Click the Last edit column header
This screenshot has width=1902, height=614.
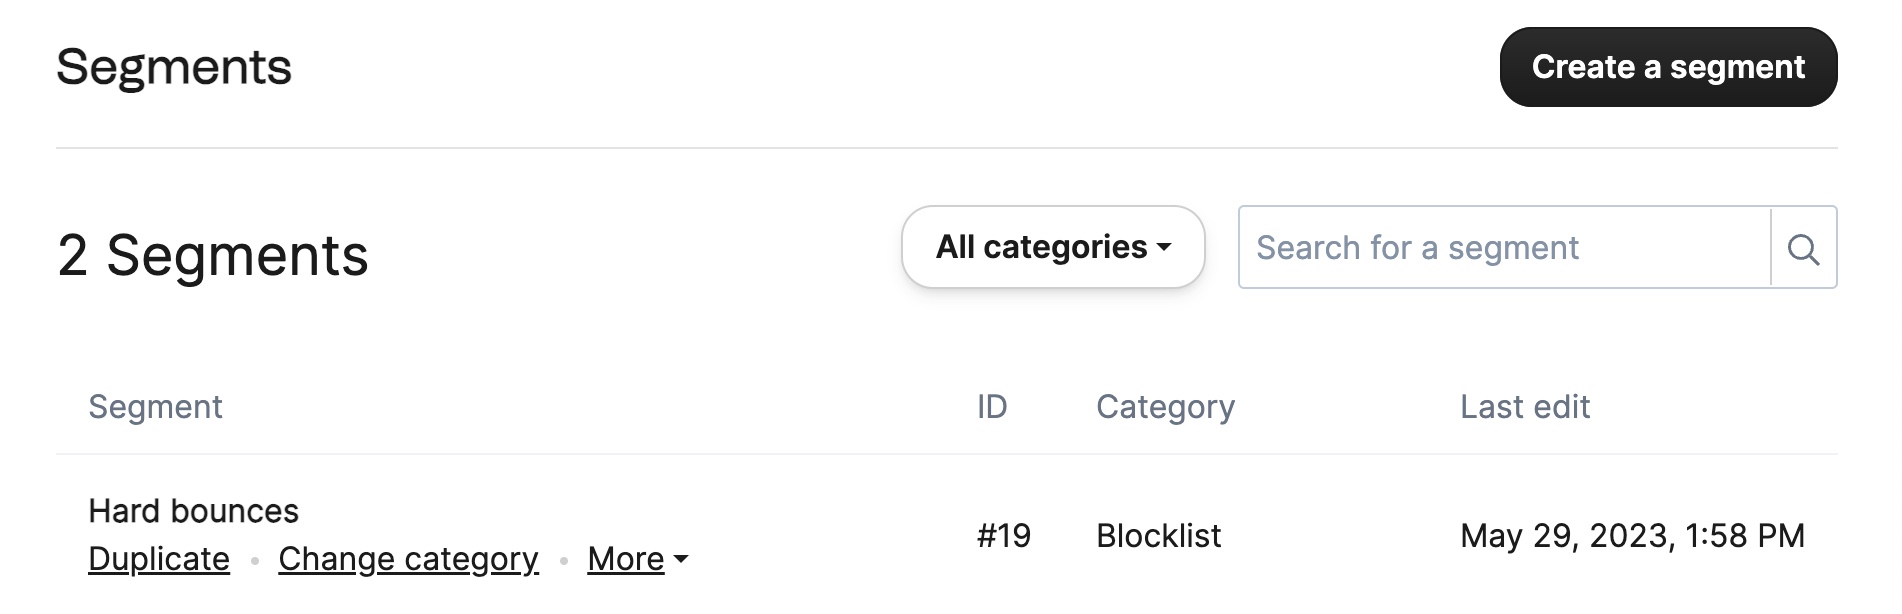[x=1525, y=407]
